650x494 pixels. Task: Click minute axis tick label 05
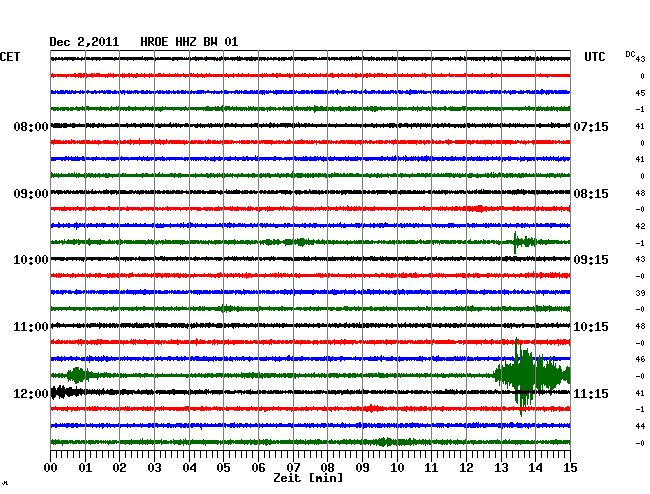point(223,468)
